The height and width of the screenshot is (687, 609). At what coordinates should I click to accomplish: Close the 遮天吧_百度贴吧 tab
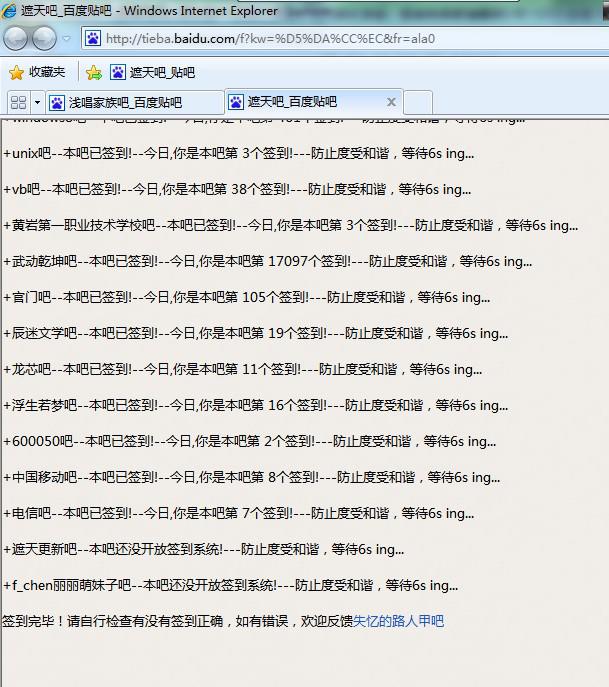tap(391, 102)
